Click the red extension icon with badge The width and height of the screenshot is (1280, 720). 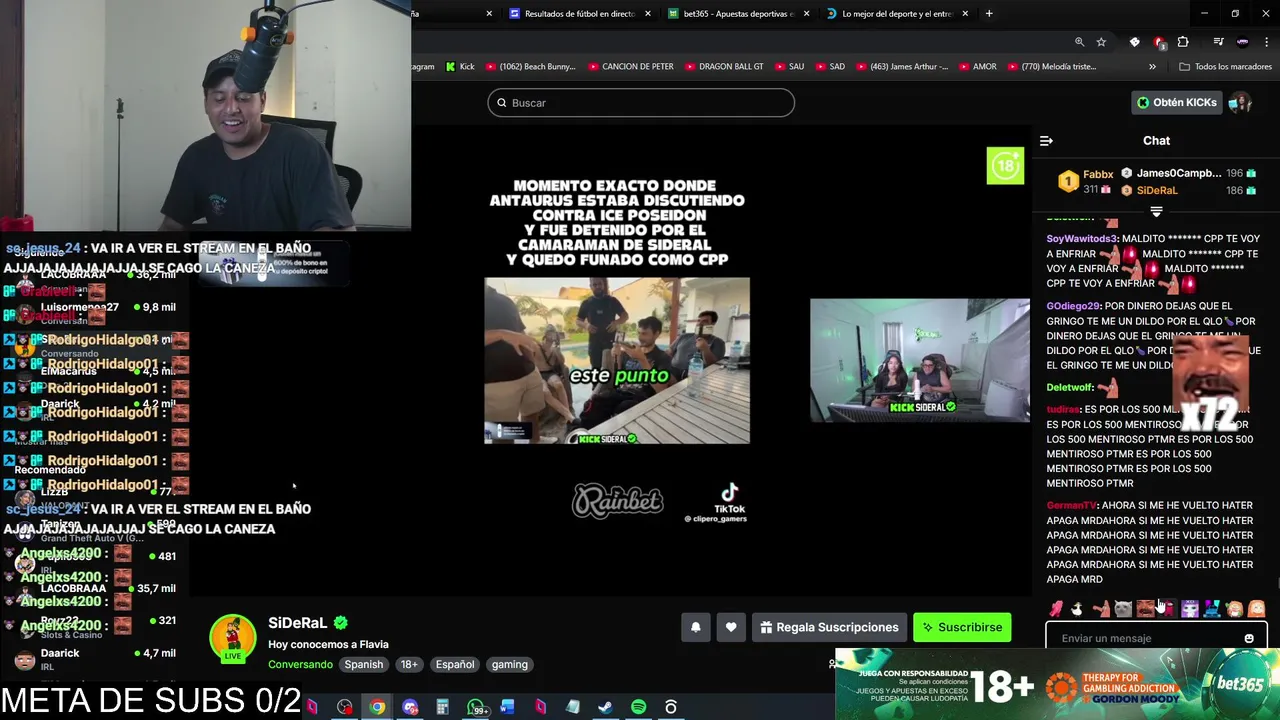point(1159,42)
